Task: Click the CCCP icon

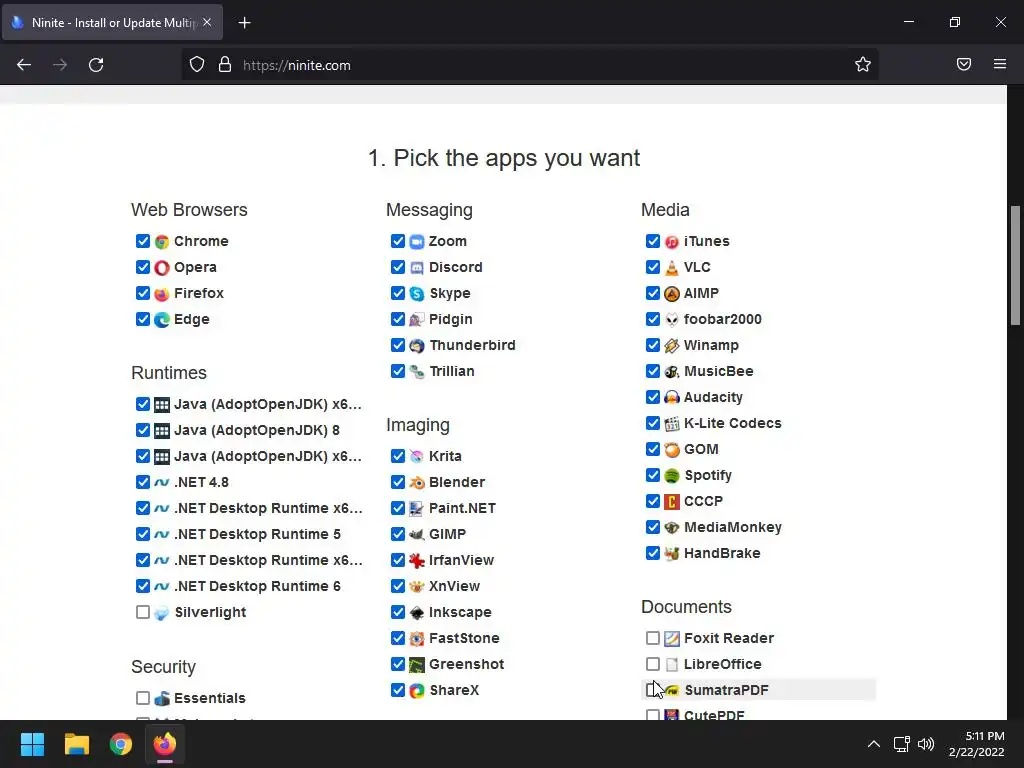Action: [x=672, y=502]
